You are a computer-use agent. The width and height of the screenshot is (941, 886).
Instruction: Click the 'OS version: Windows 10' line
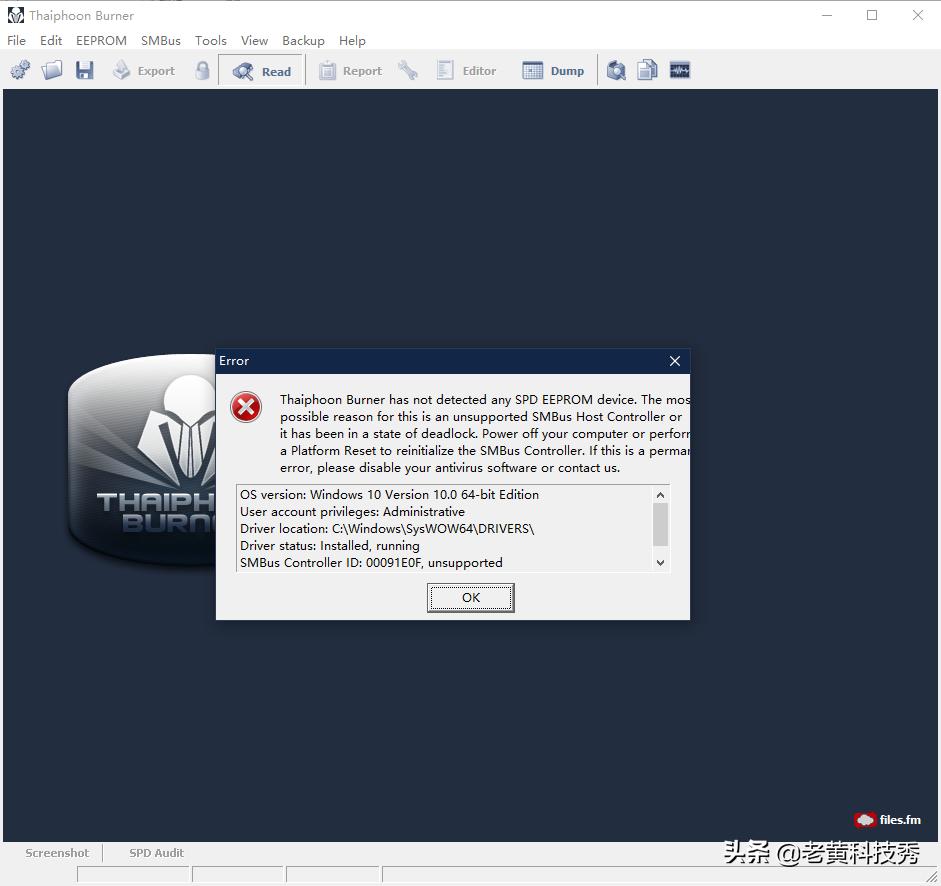[x=389, y=495]
